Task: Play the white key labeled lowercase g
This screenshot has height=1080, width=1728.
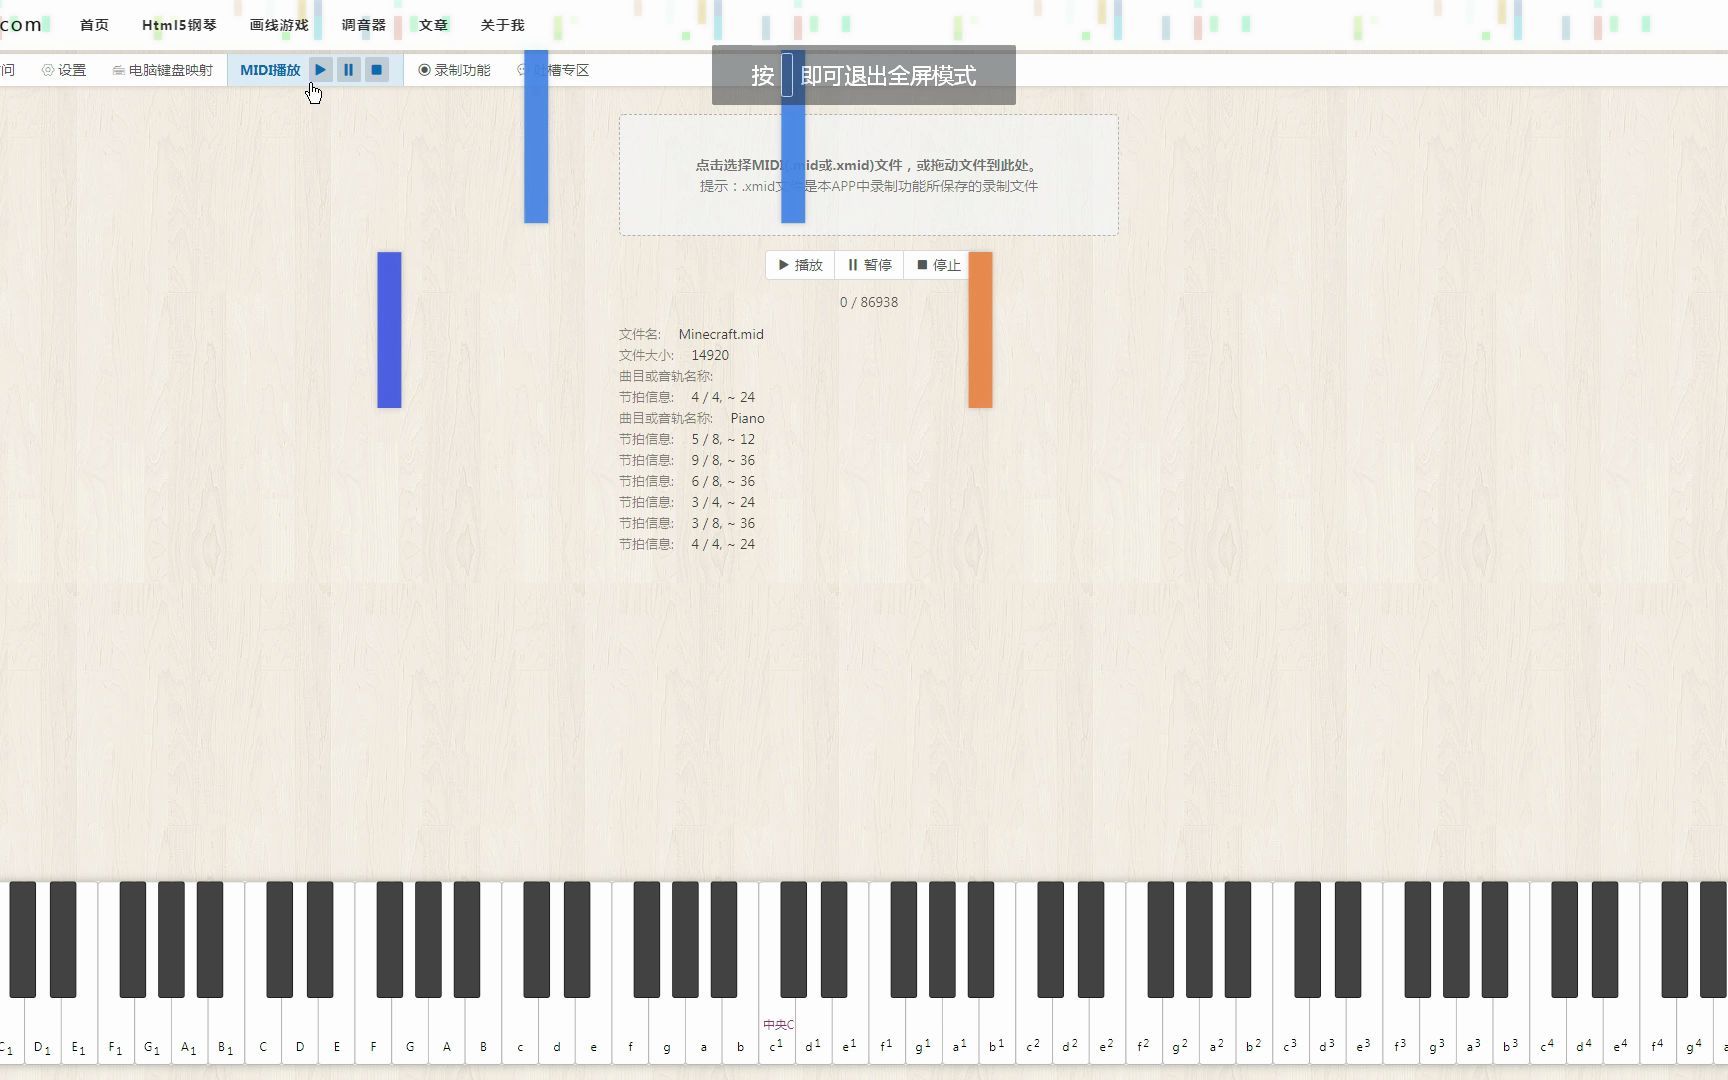Action: click(x=667, y=1030)
